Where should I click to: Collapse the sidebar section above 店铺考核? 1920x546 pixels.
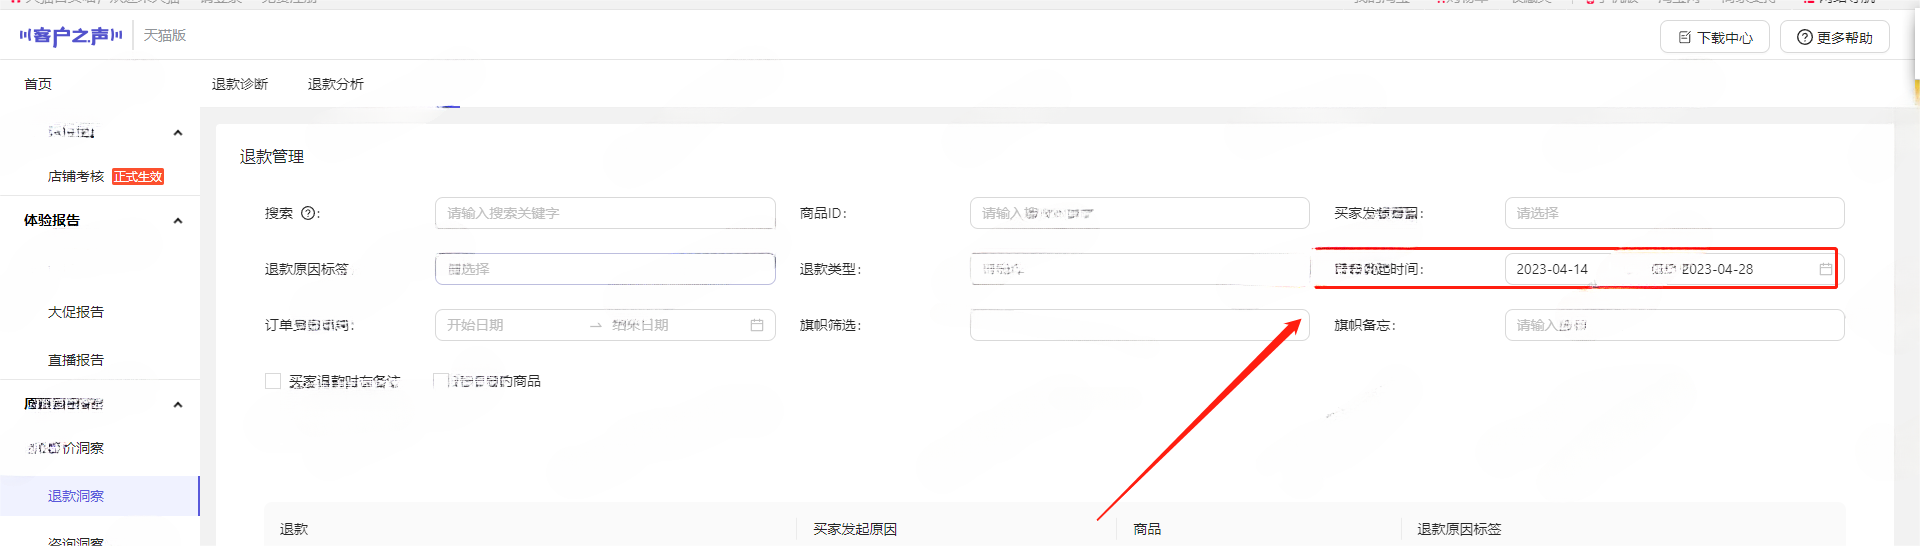(x=178, y=133)
